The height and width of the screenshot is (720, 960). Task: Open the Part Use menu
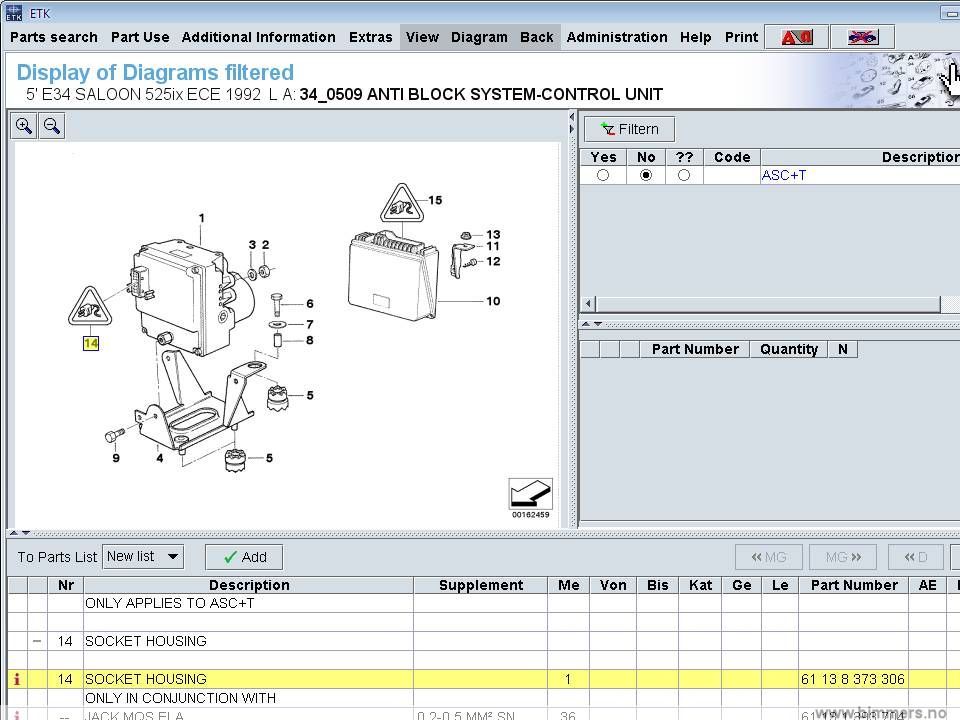click(140, 37)
